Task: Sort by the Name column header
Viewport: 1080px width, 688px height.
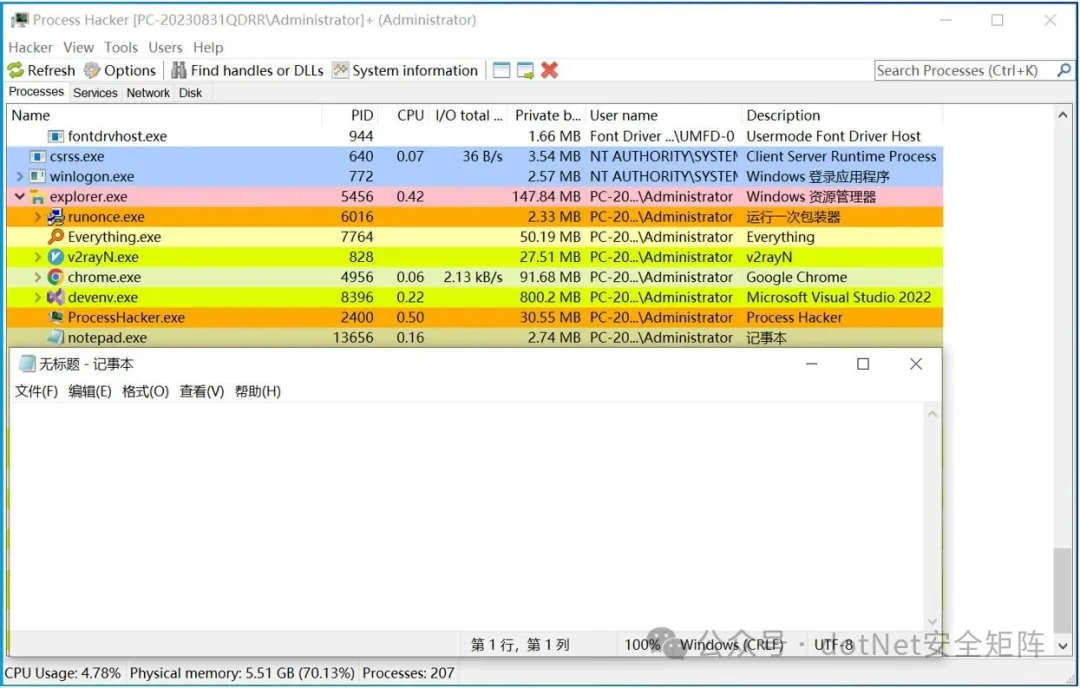Action: [x=164, y=116]
